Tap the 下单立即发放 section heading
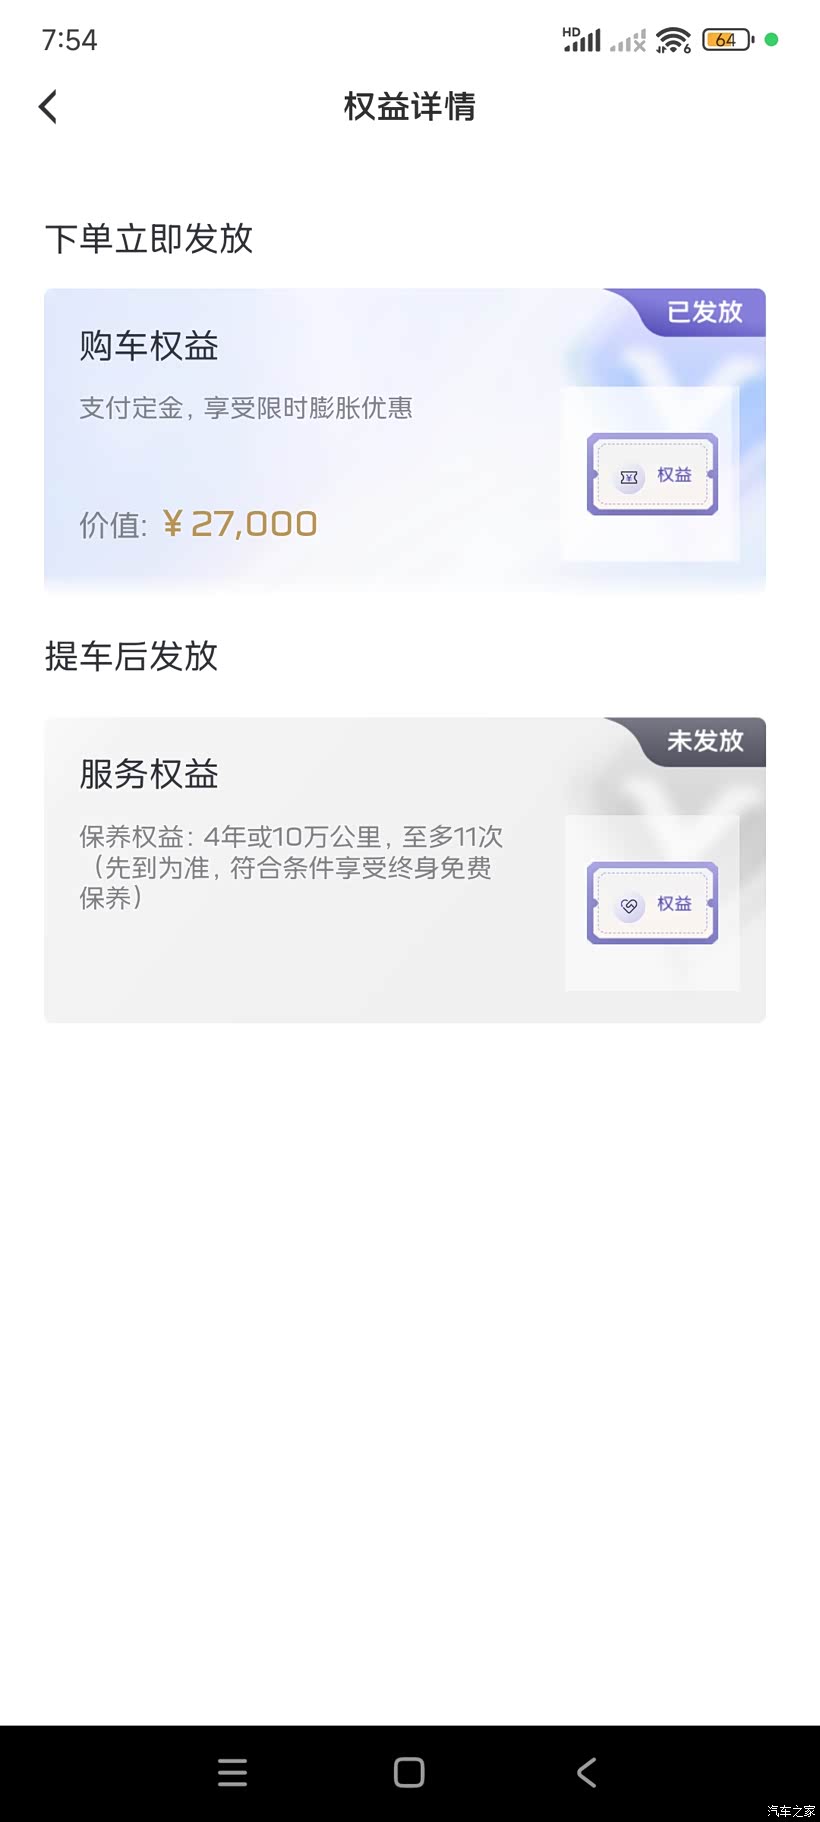Image resolution: width=820 pixels, height=1822 pixels. (149, 239)
